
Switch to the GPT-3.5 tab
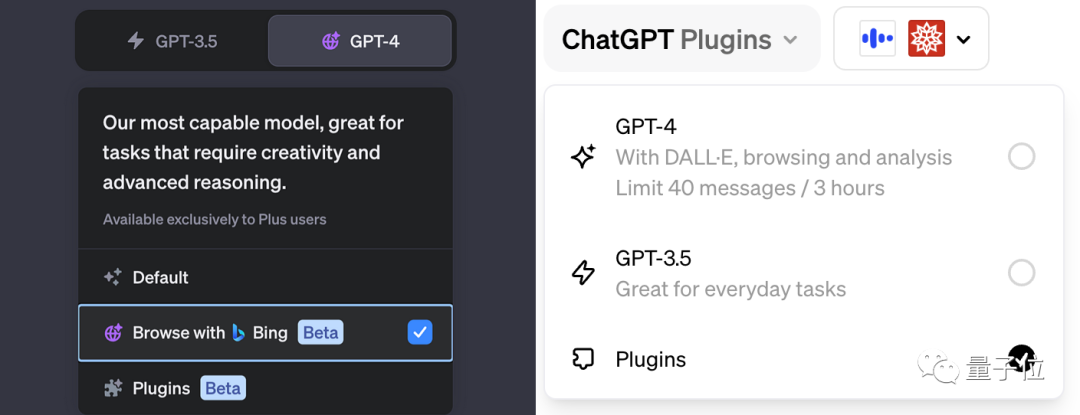[x=172, y=41]
